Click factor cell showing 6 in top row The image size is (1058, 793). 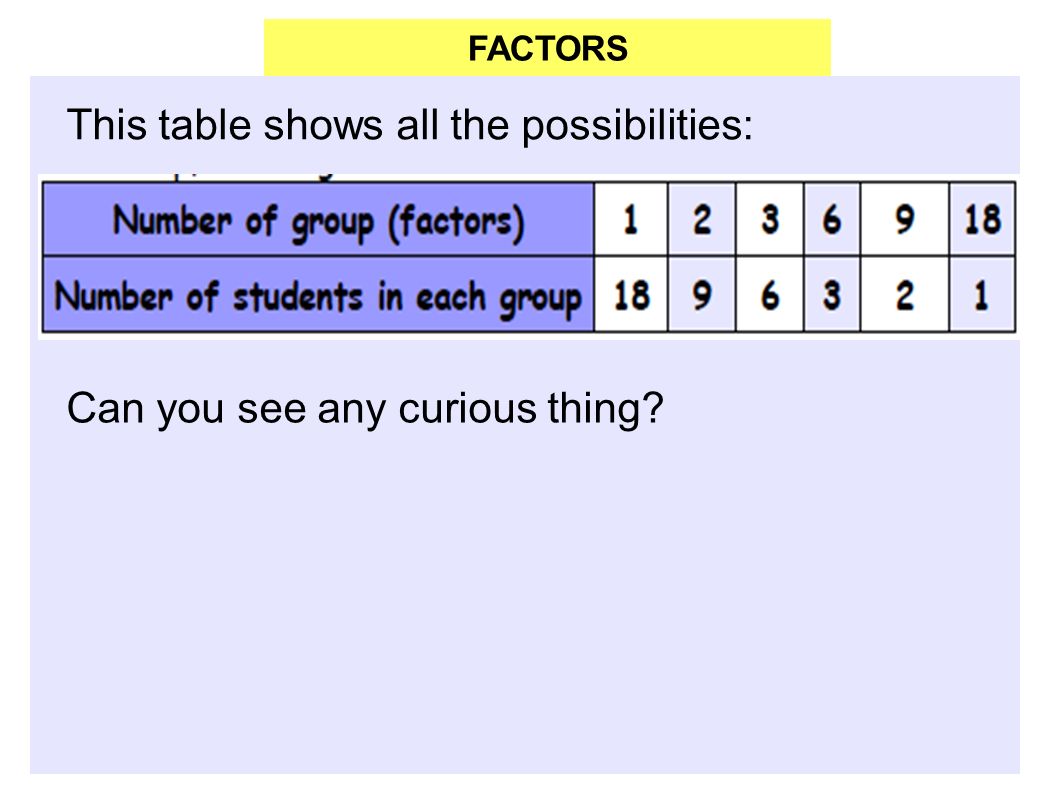pos(832,219)
